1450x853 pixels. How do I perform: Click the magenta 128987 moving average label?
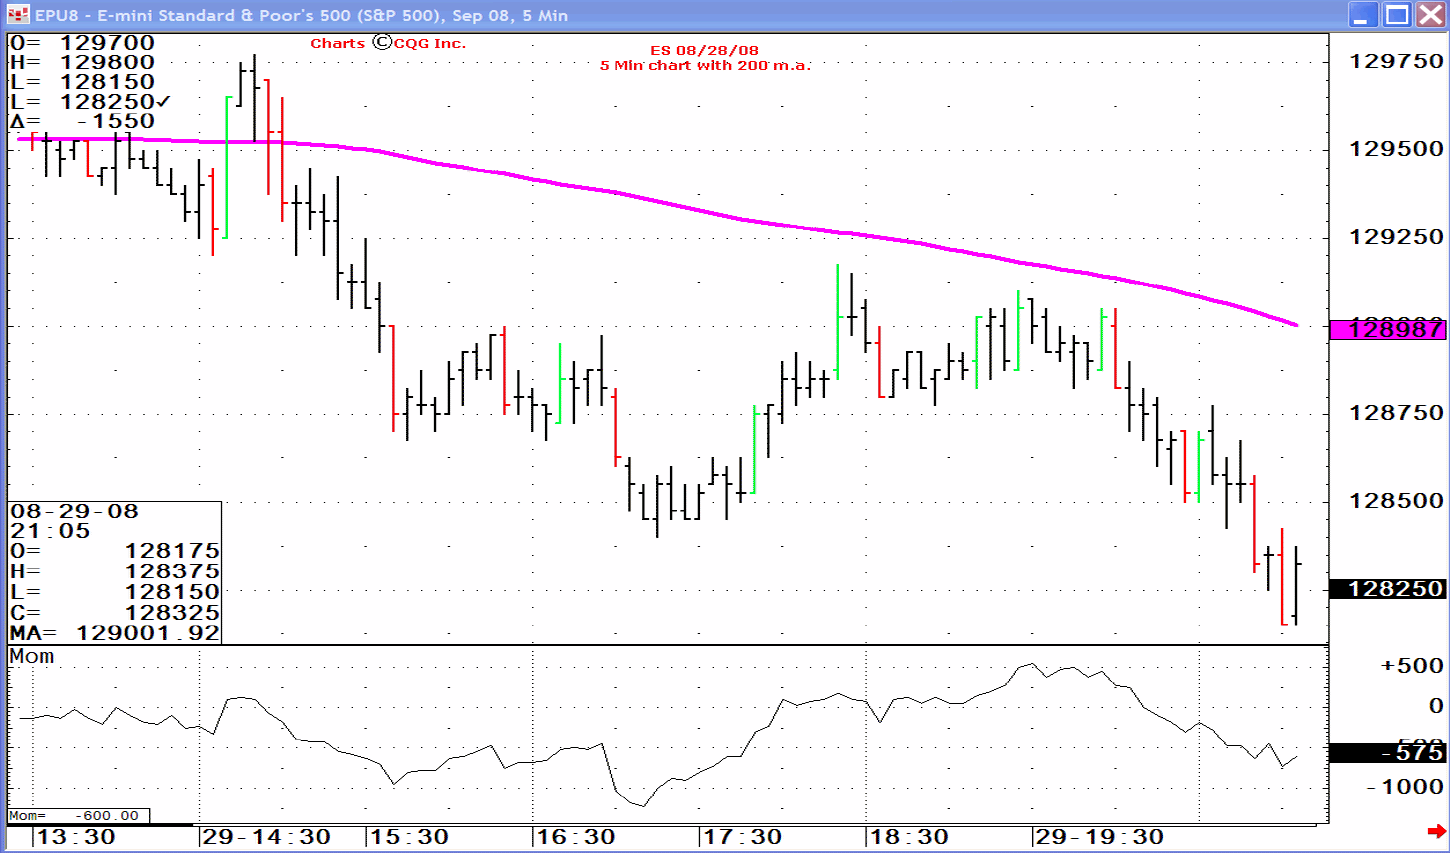click(x=1388, y=329)
